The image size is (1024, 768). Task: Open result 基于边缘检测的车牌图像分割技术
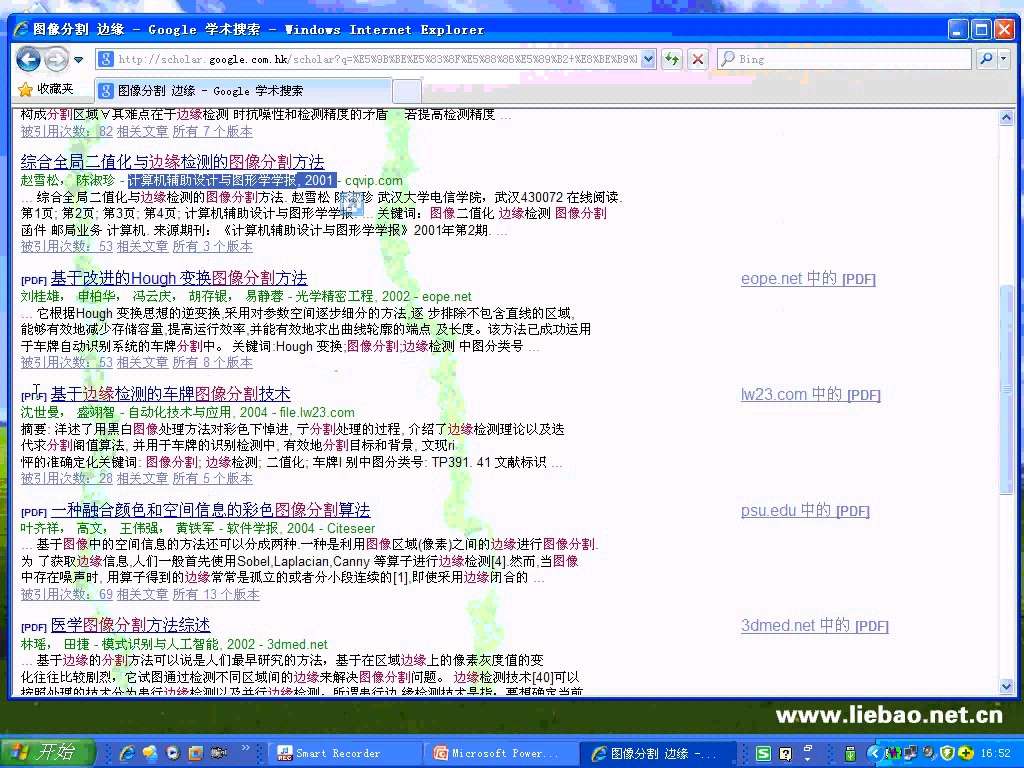click(170, 394)
